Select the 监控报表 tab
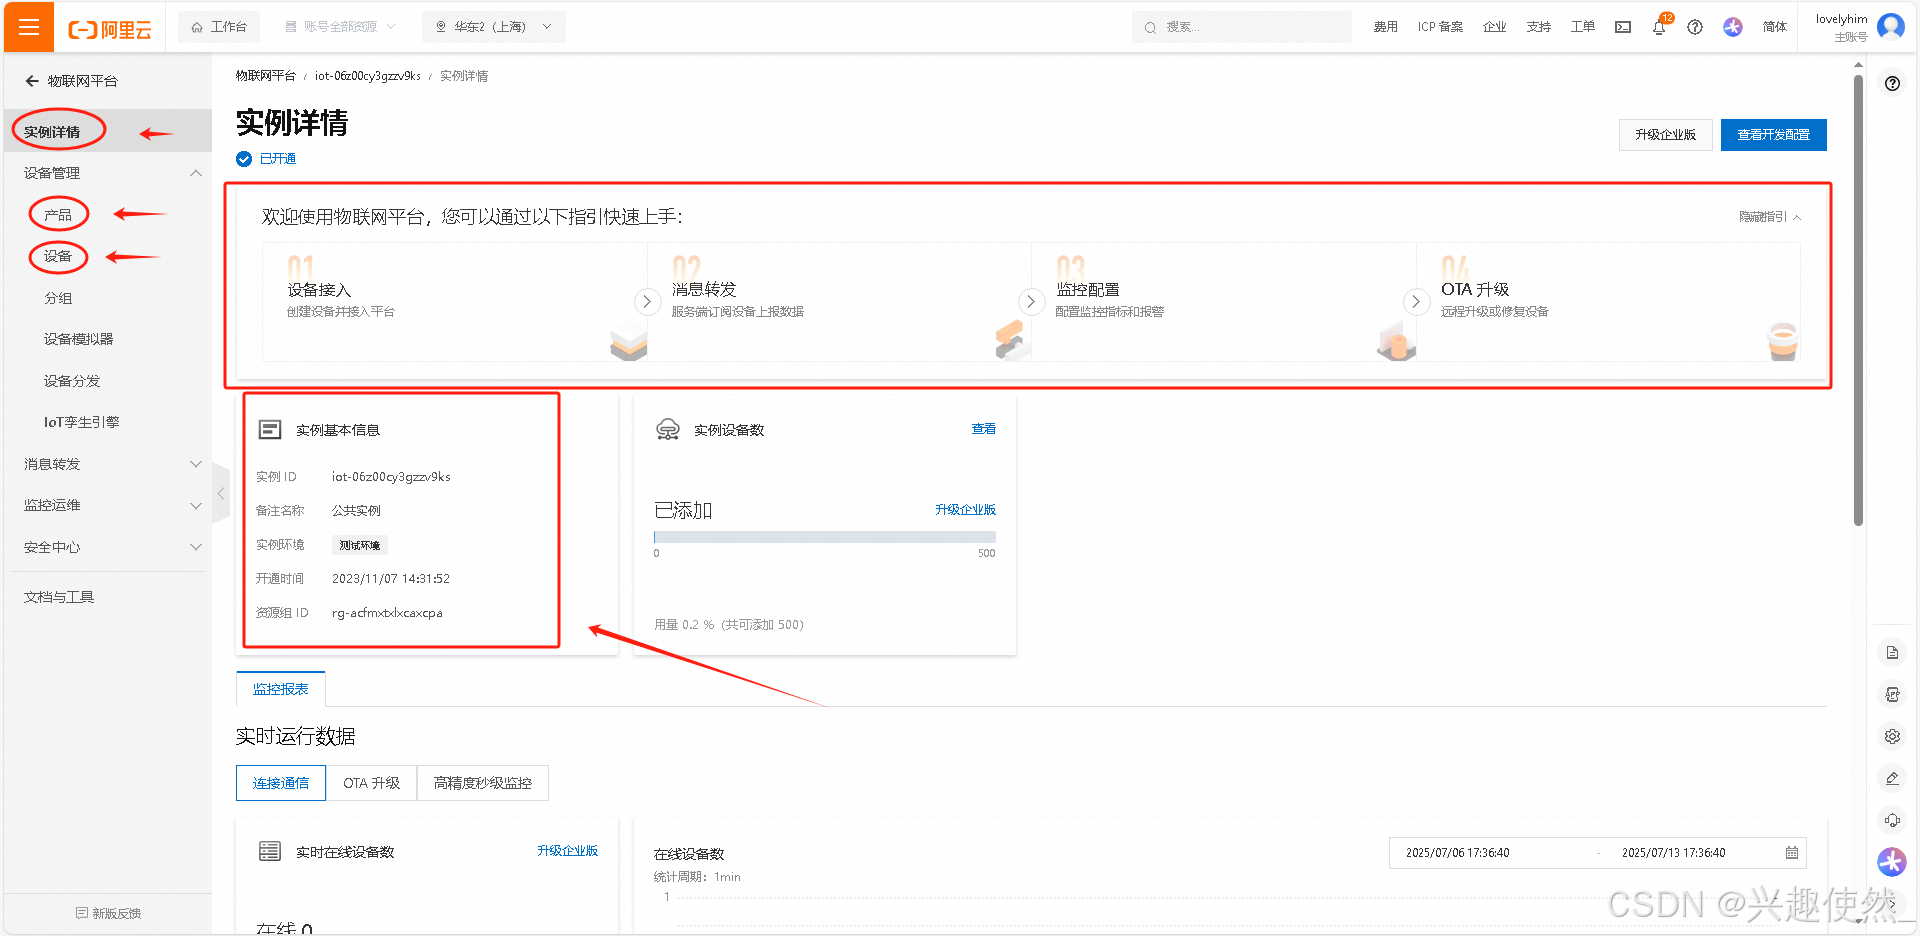Screen dimensions: 1920x936 coord(281,689)
